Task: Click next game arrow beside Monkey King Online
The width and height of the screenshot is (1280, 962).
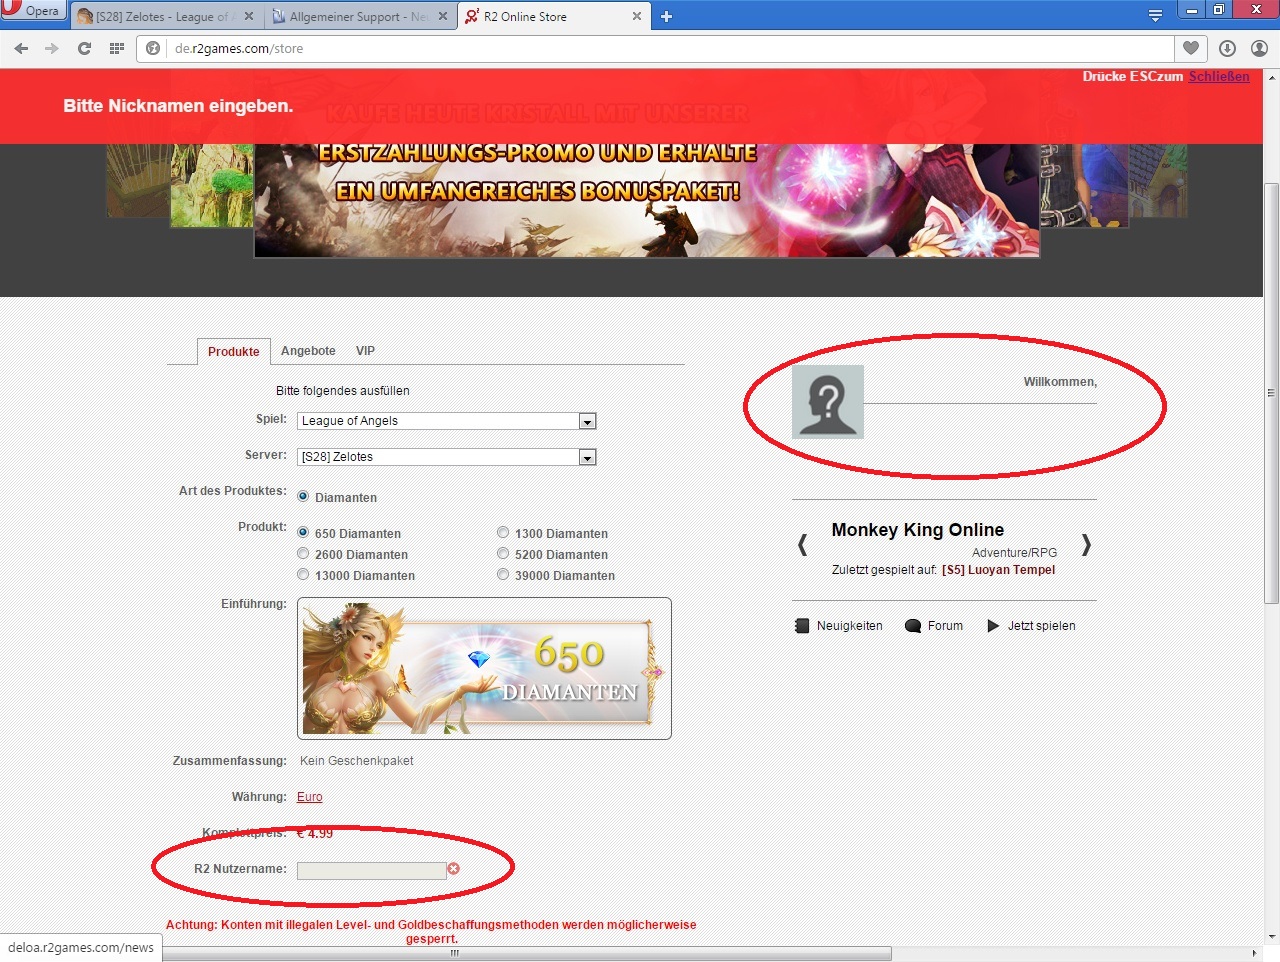Action: click(1086, 545)
